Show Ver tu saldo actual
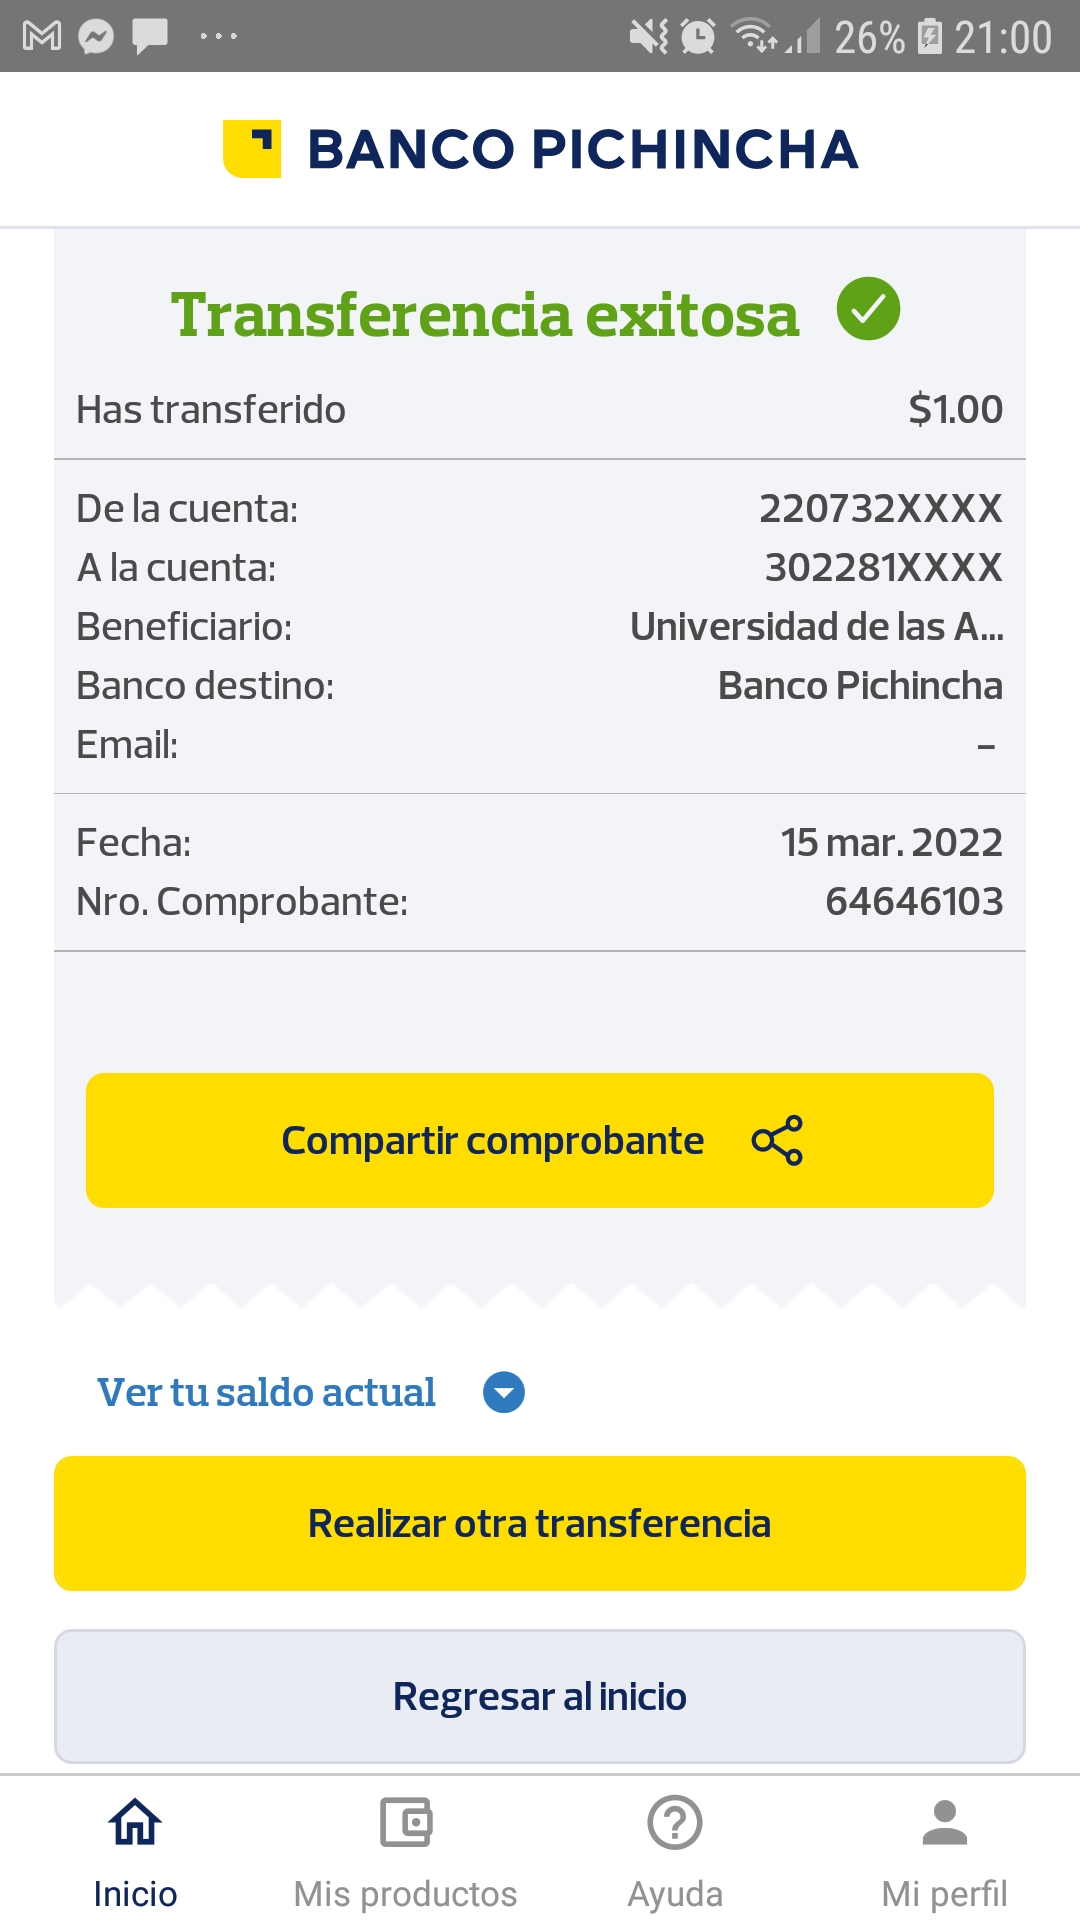The image size is (1080, 1920). pos(266,1392)
